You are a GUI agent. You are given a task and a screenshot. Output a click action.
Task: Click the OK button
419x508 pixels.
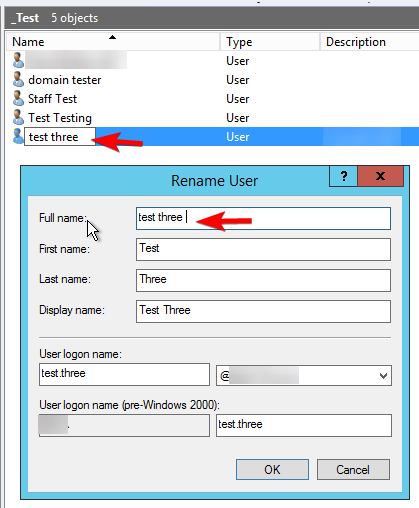click(x=272, y=470)
